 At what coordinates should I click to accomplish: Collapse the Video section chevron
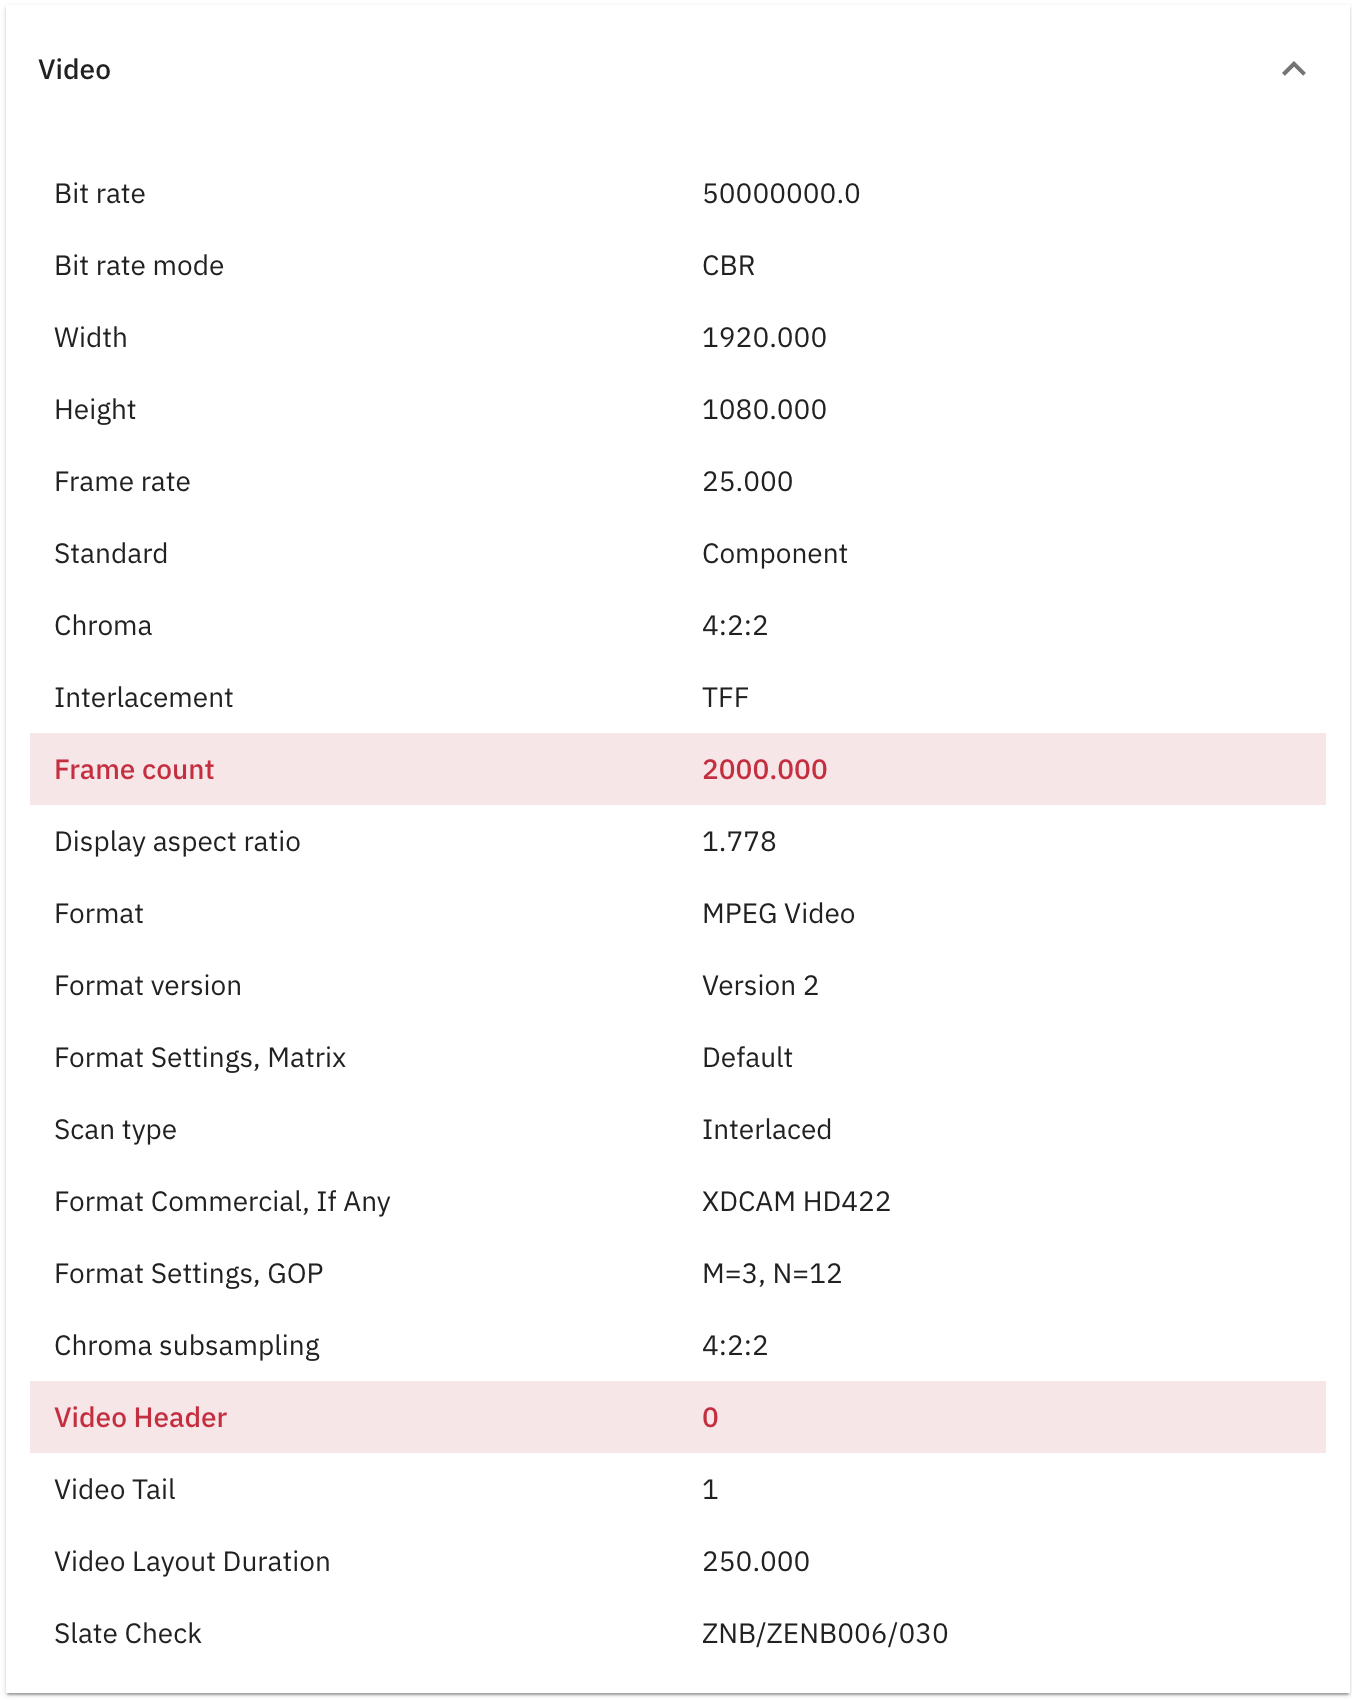(1293, 69)
